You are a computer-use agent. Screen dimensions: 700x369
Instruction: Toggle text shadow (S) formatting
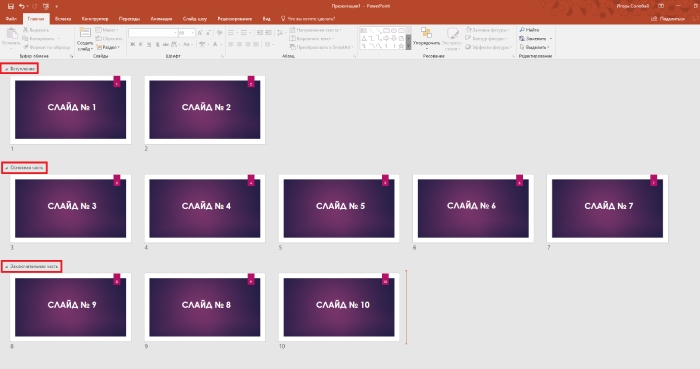pos(157,45)
